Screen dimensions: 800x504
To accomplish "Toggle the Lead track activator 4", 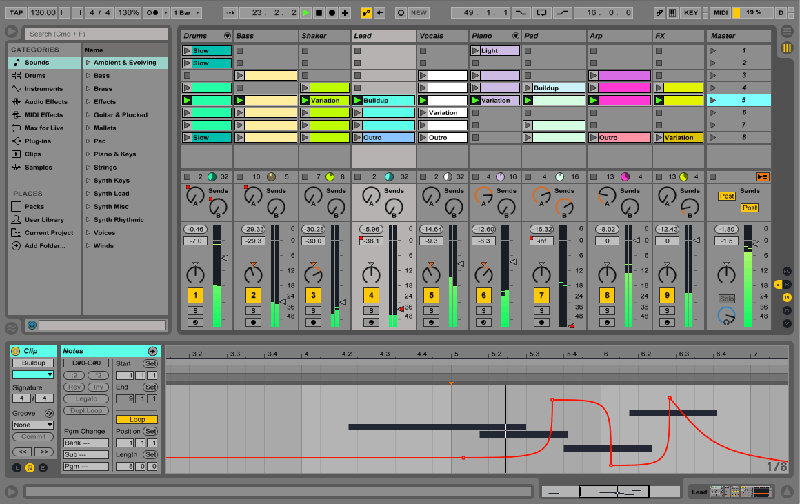I will [x=371, y=295].
